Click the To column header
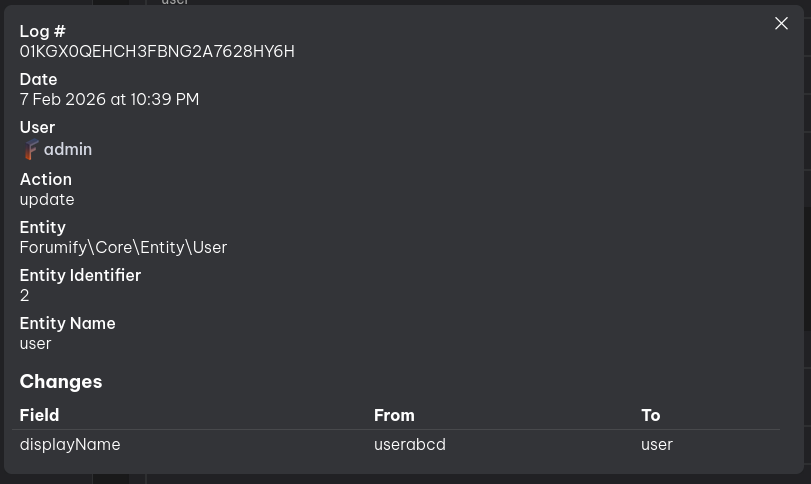 pyautogui.click(x=650, y=415)
